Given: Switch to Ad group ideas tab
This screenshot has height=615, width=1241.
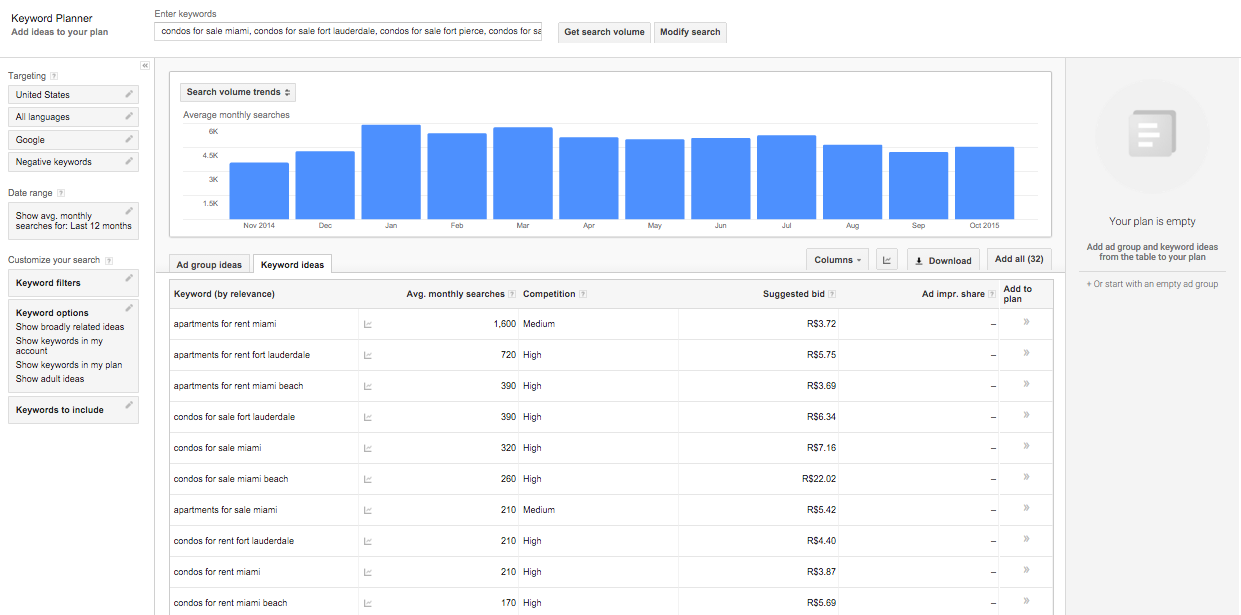Looking at the screenshot, I should point(209,265).
